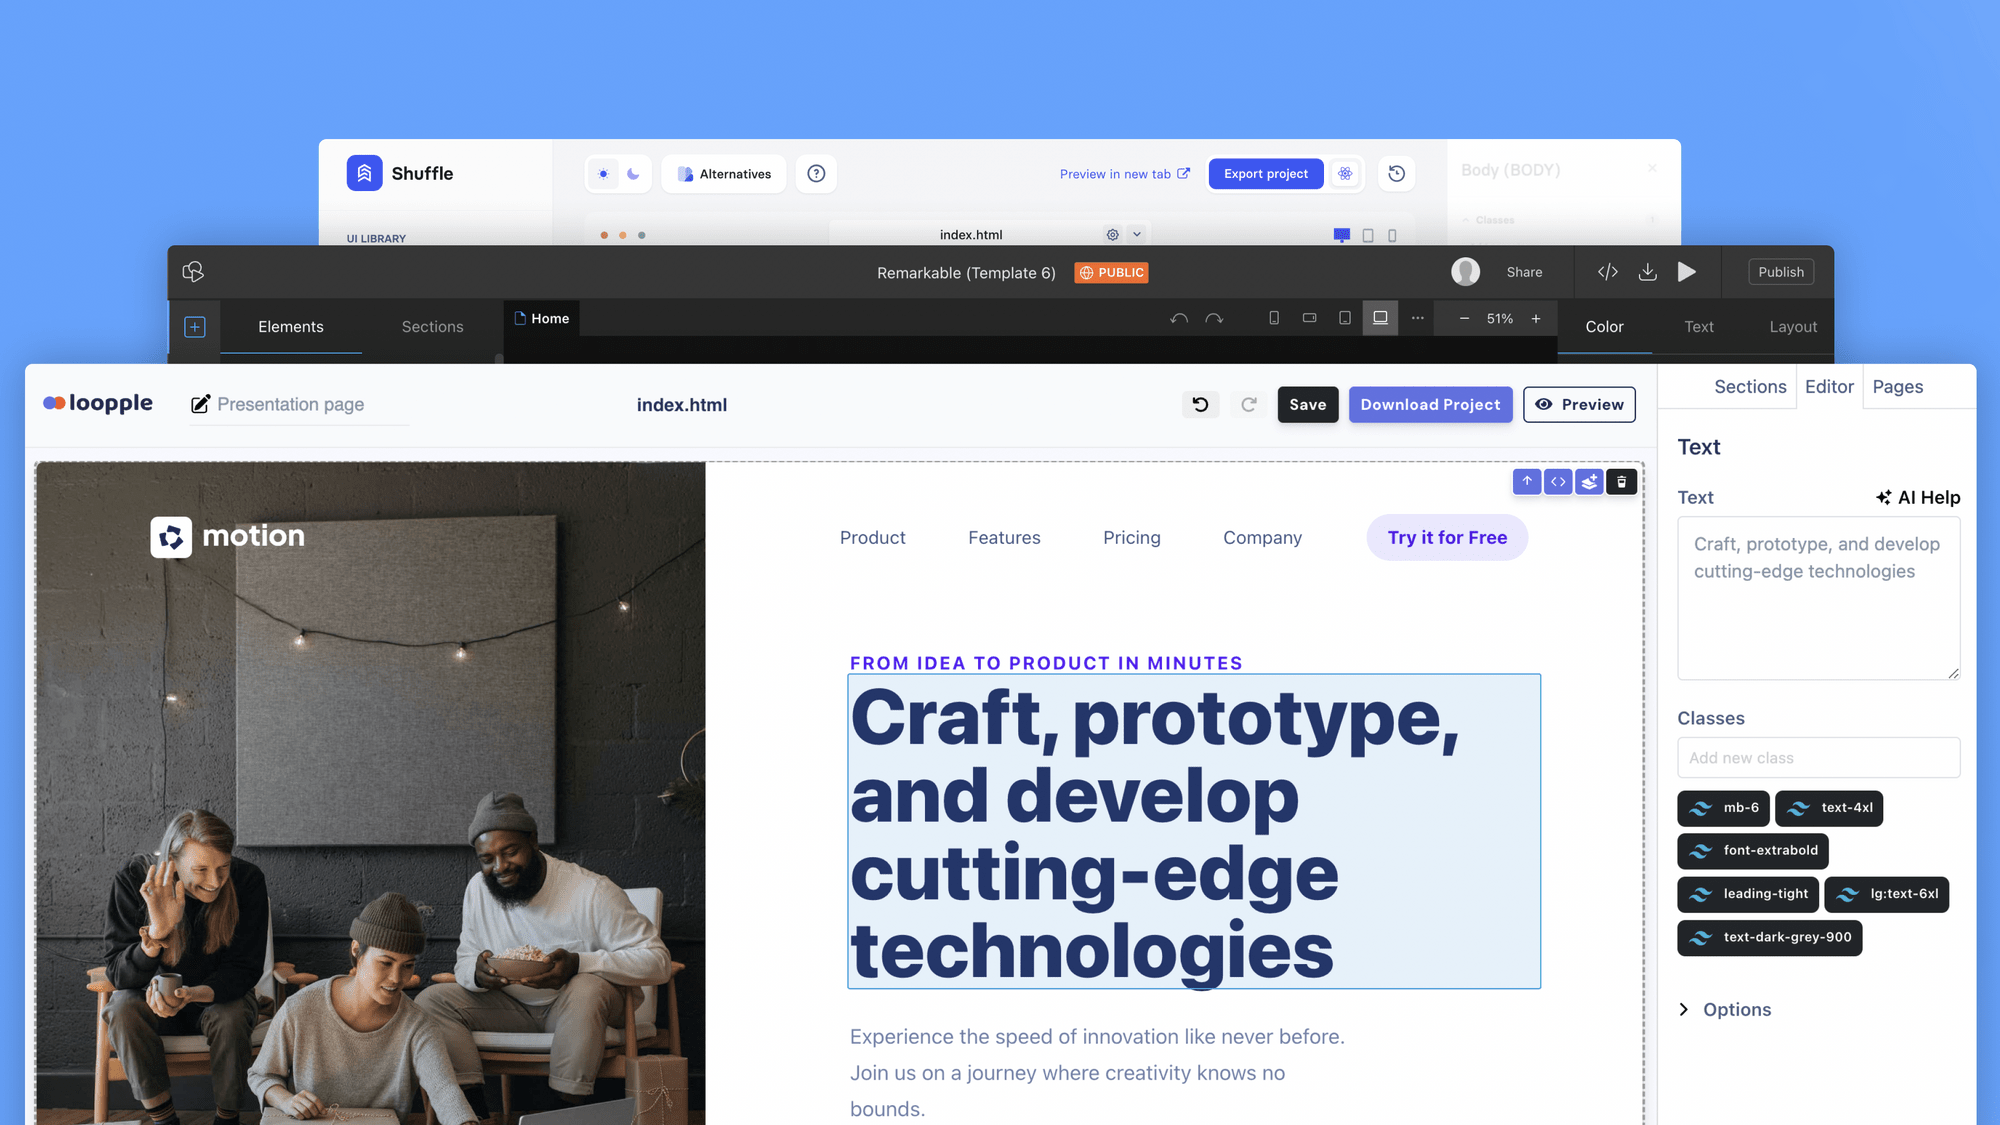Click the redo arrow icon in Loopple
The height and width of the screenshot is (1125, 2000).
[1247, 404]
